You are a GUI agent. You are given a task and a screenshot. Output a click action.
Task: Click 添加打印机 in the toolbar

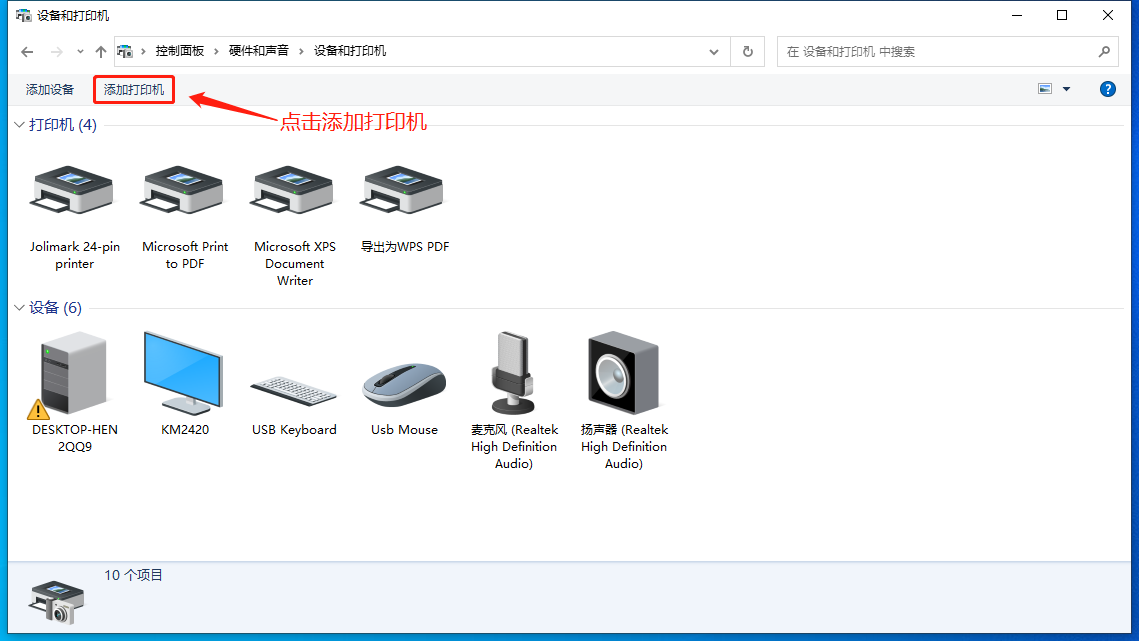click(134, 90)
